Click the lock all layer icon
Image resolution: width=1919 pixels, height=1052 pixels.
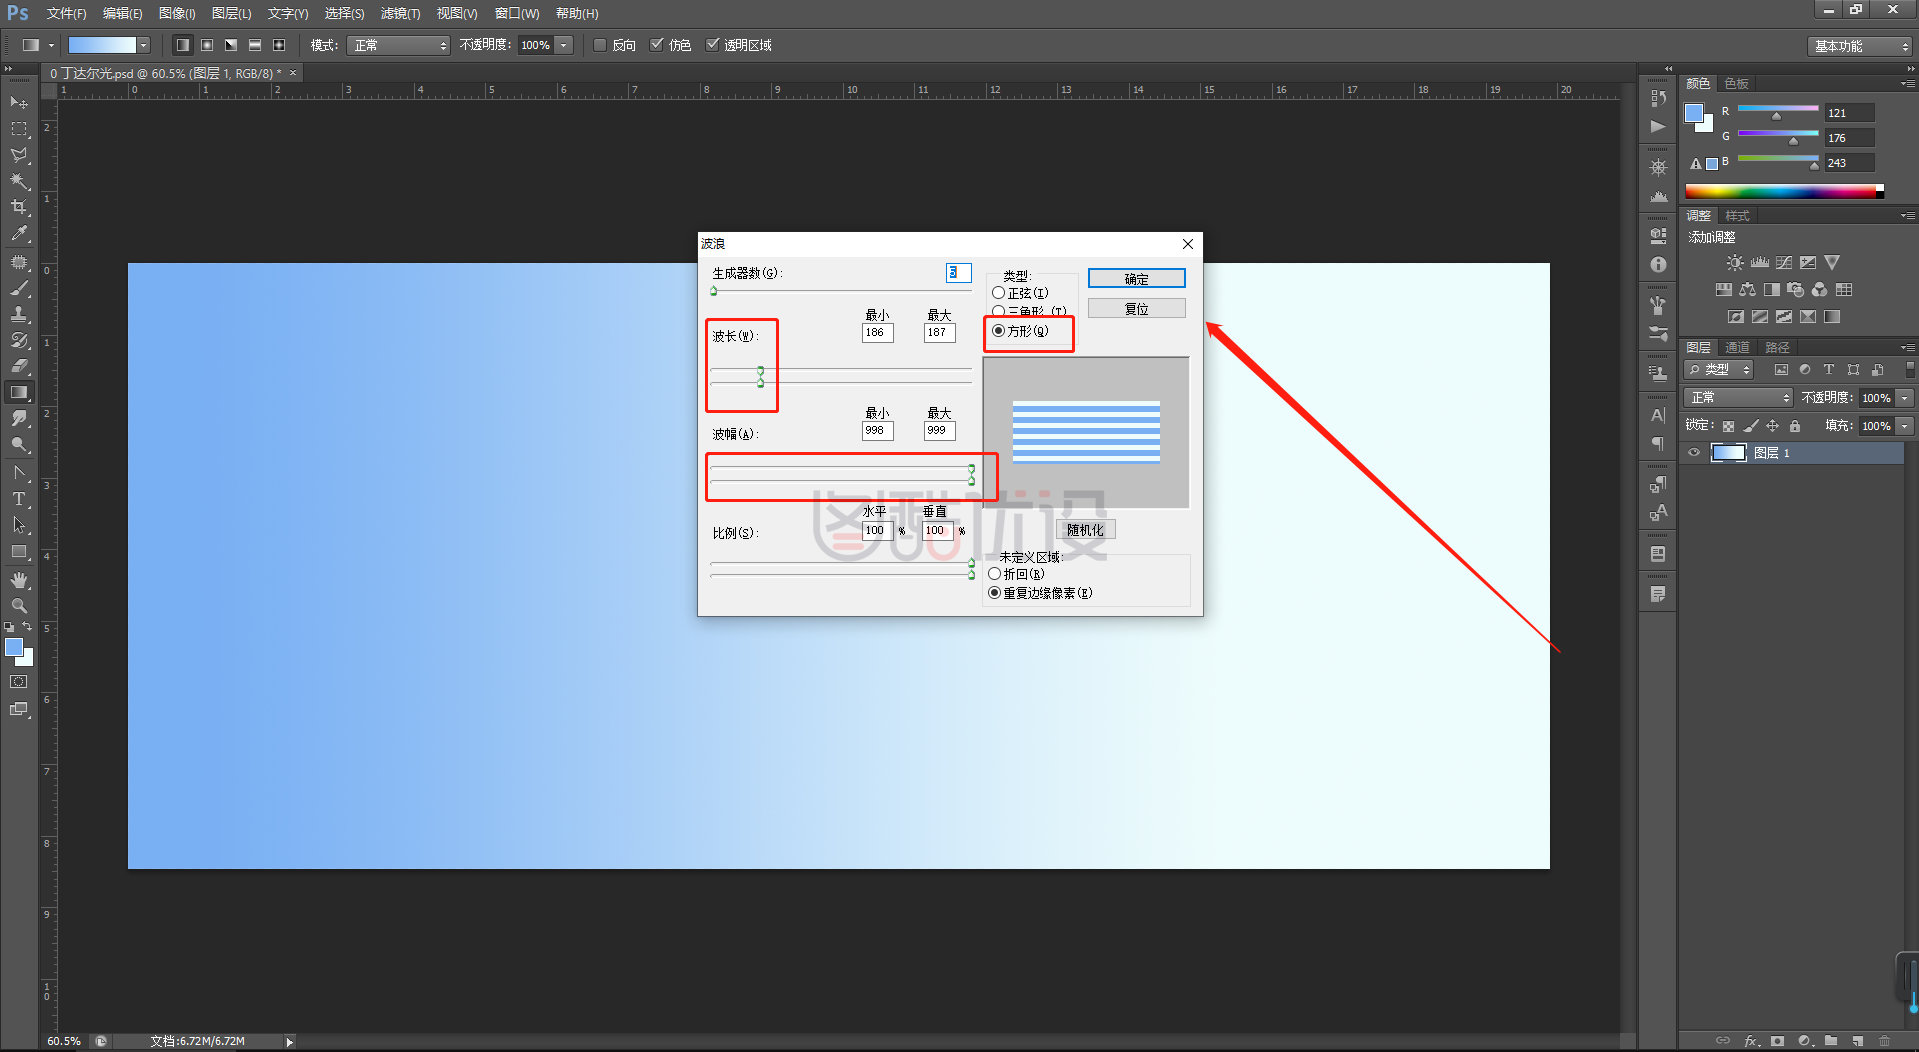[1795, 426]
